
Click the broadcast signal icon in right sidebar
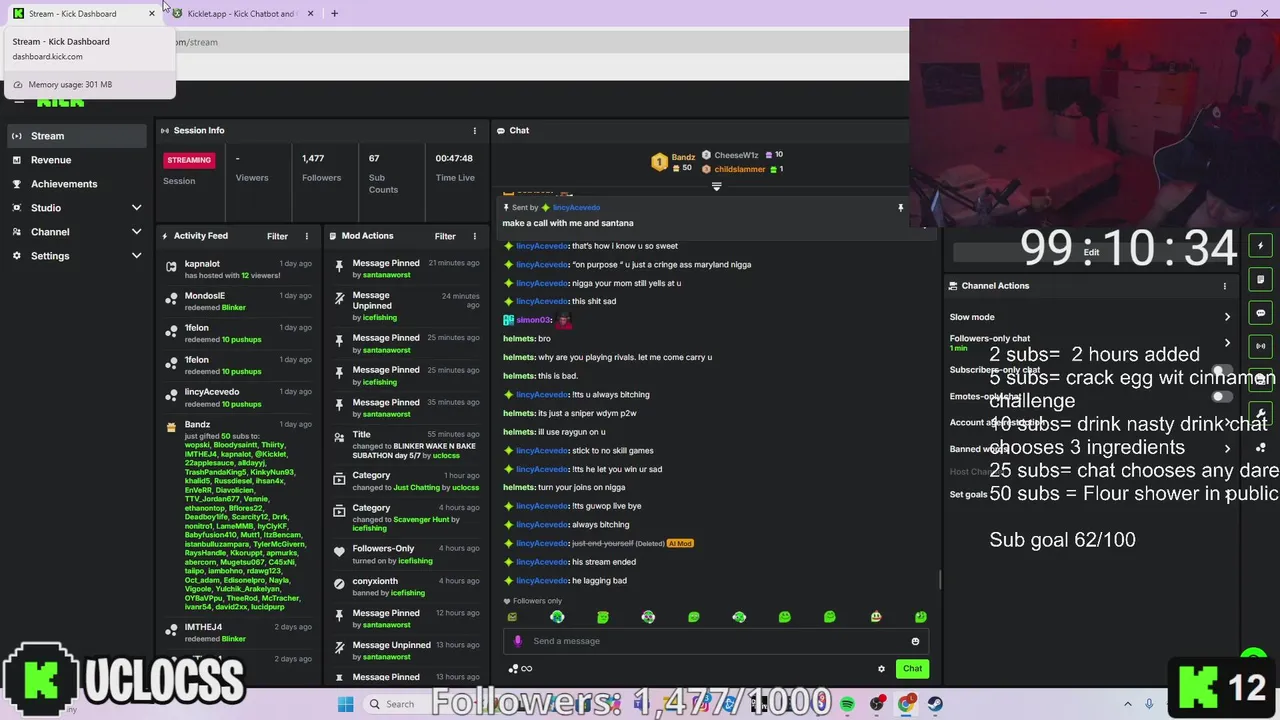pos(1260,346)
